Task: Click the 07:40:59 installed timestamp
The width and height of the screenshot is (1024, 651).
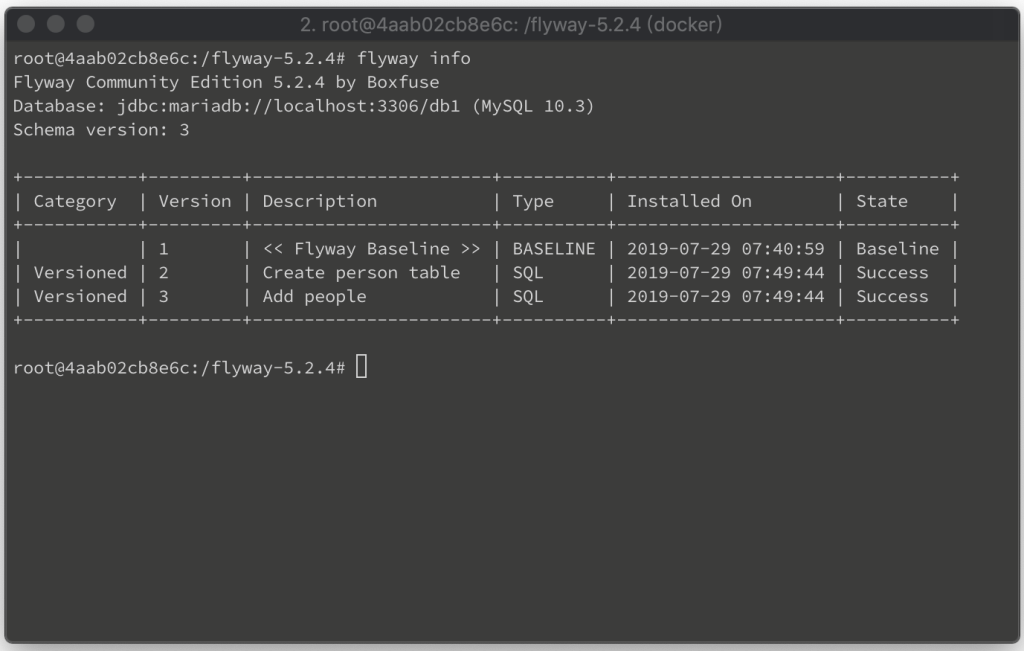Action: point(783,249)
